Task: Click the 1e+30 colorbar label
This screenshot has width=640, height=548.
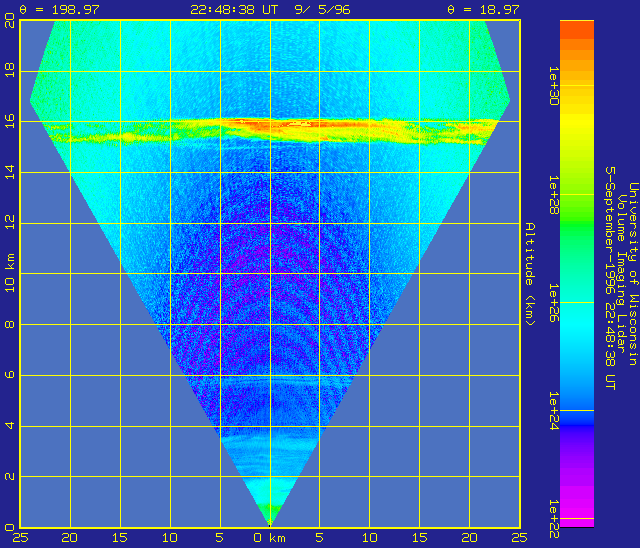Action: point(553,86)
